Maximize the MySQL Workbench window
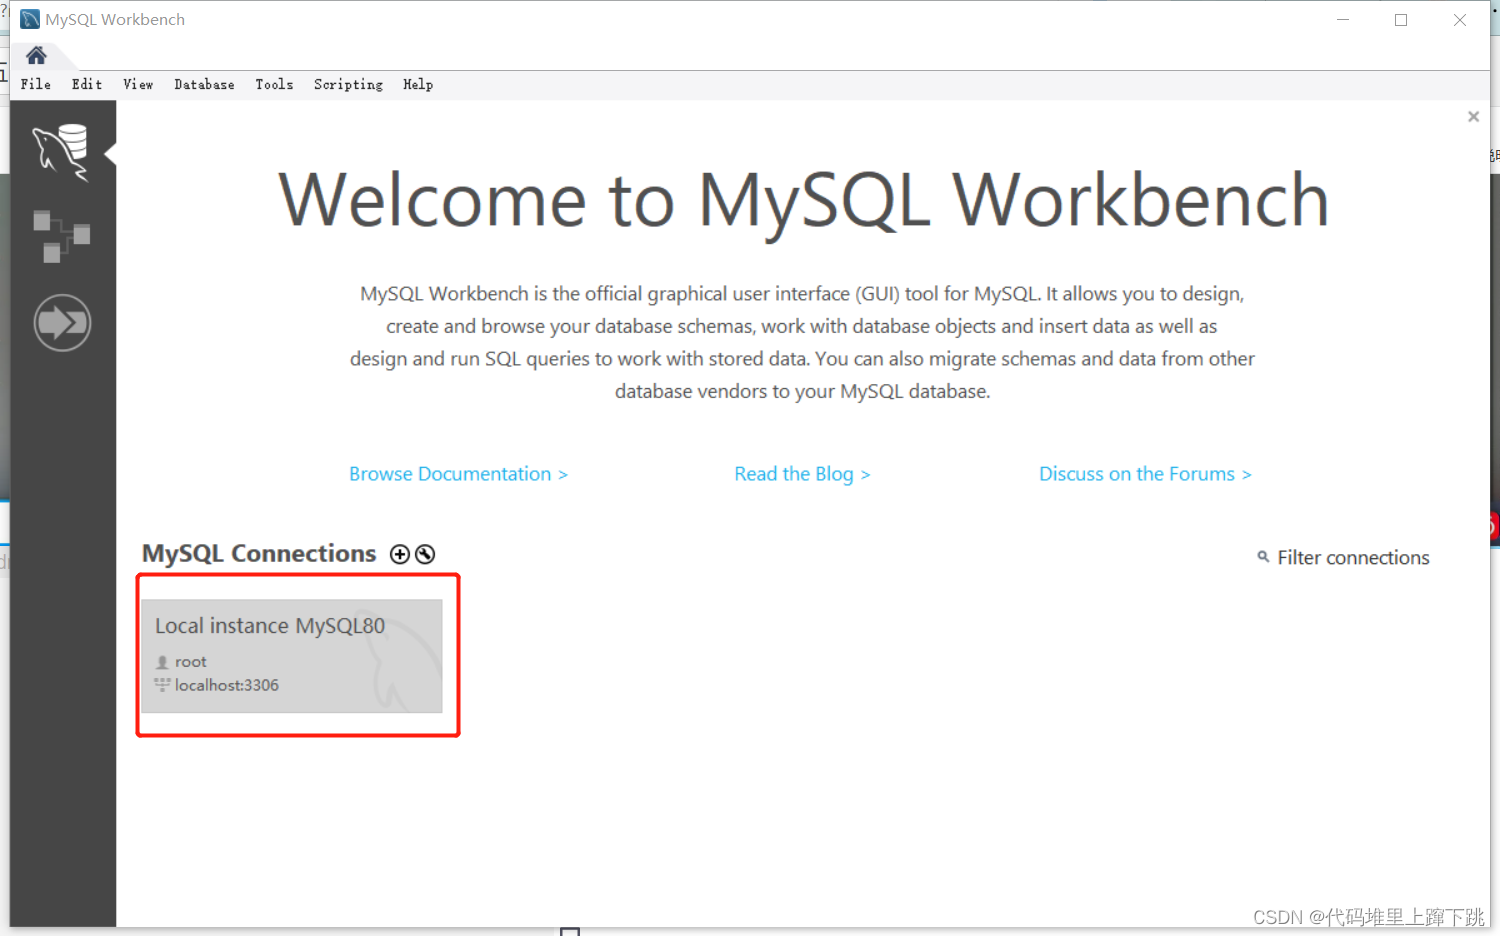The height and width of the screenshot is (936, 1500). tap(1401, 20)
